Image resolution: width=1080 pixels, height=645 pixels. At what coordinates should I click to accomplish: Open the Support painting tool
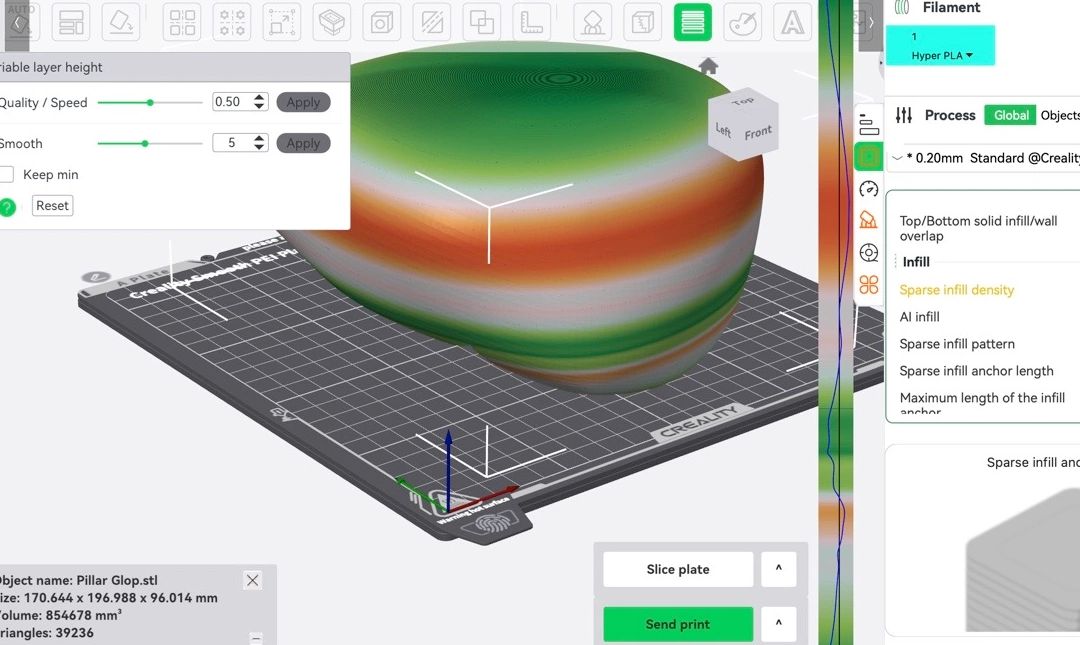click(592, 23)
